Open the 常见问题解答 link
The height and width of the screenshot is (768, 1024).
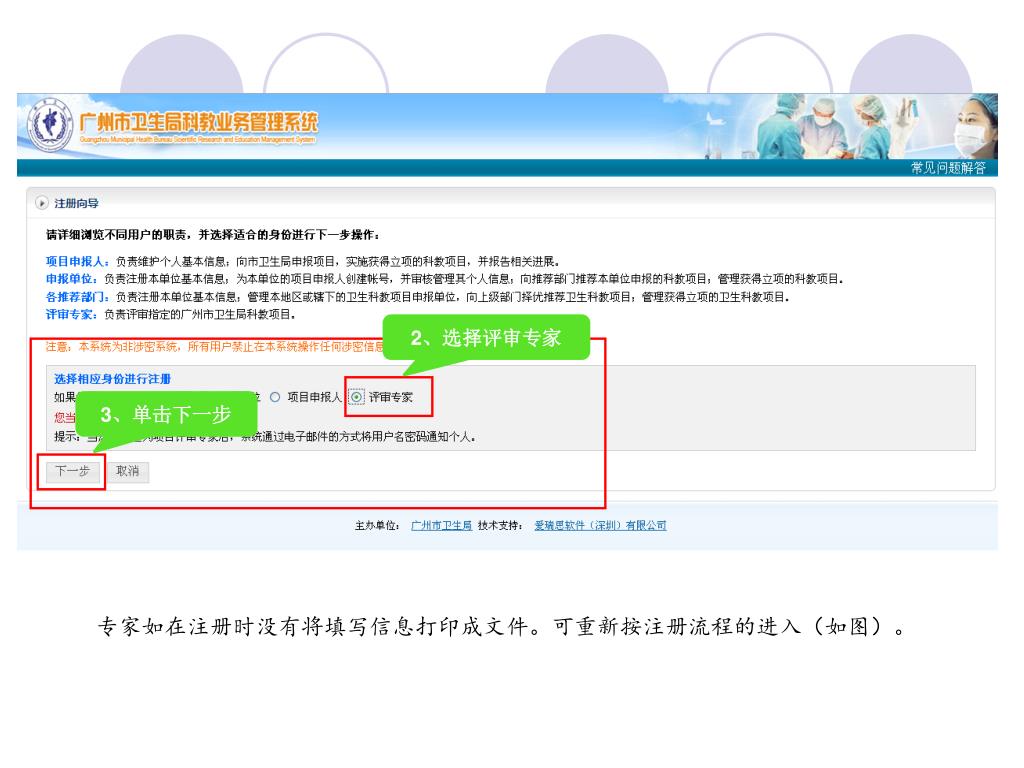pyautogui.click(x=948, y=168)
